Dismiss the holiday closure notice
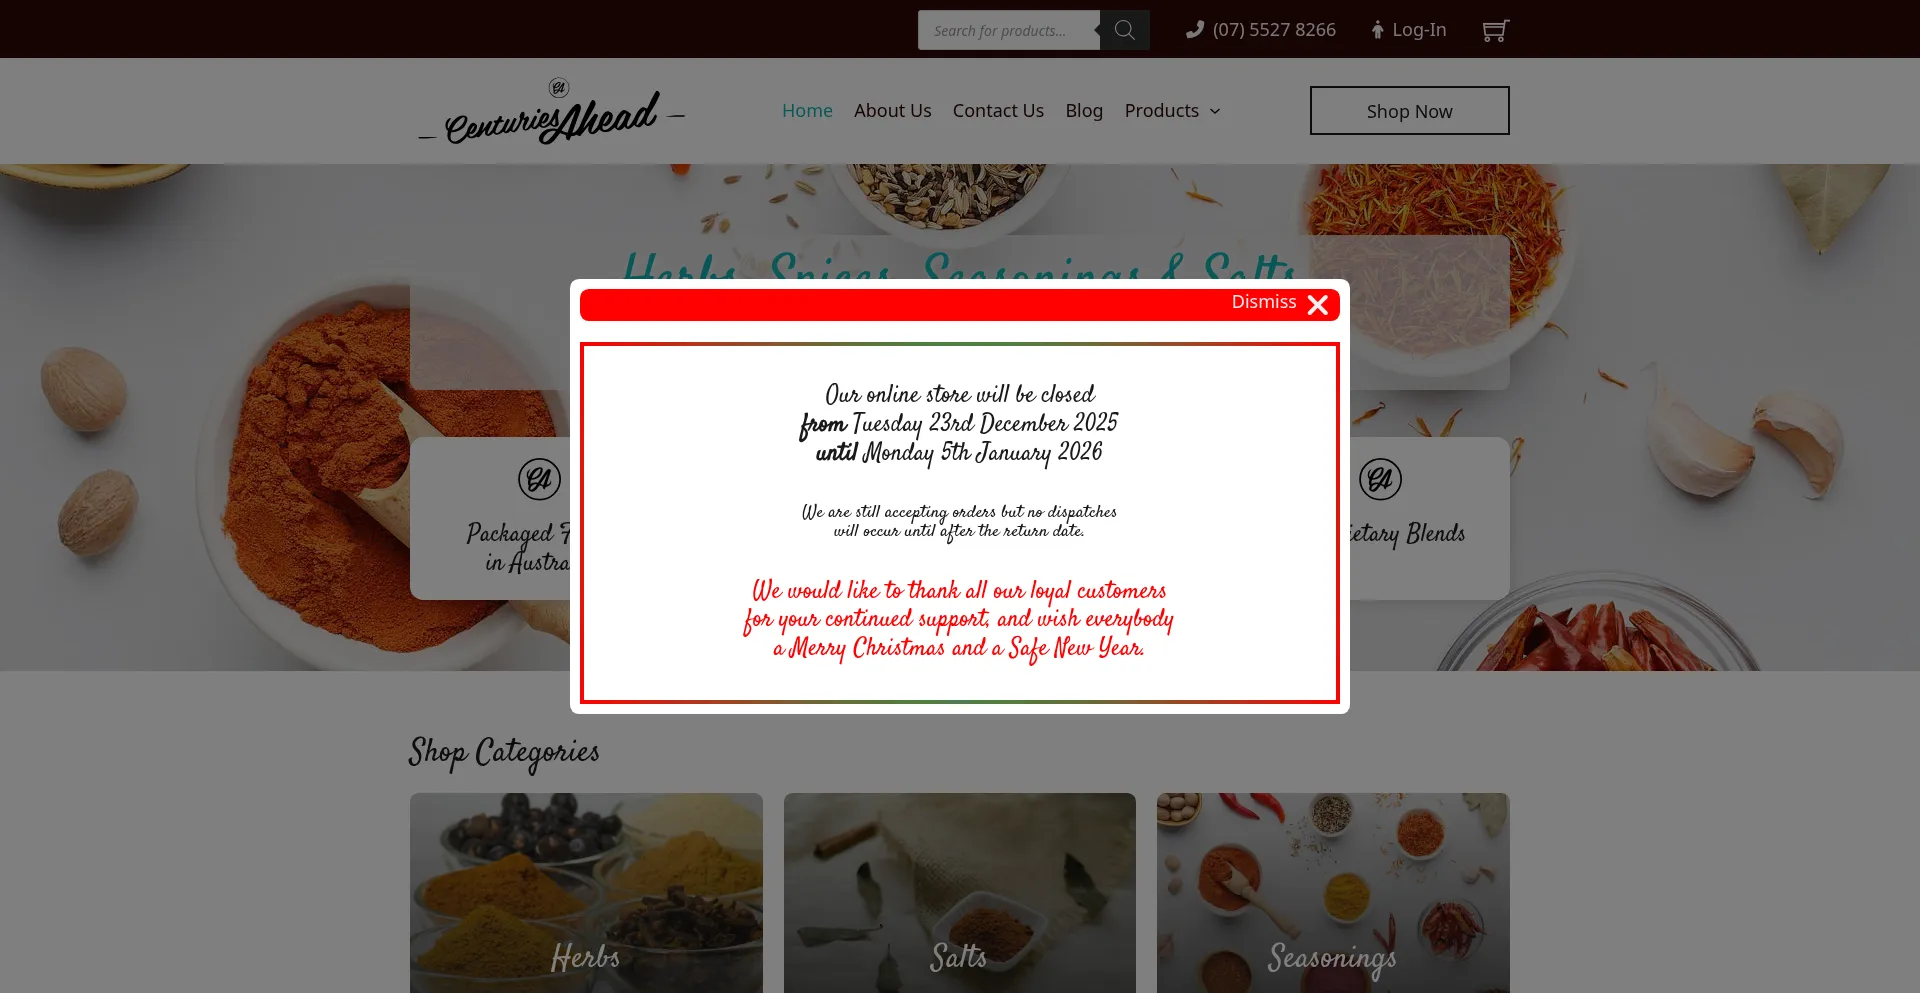Viewport: 1920px width, 993px height. 1264,302
